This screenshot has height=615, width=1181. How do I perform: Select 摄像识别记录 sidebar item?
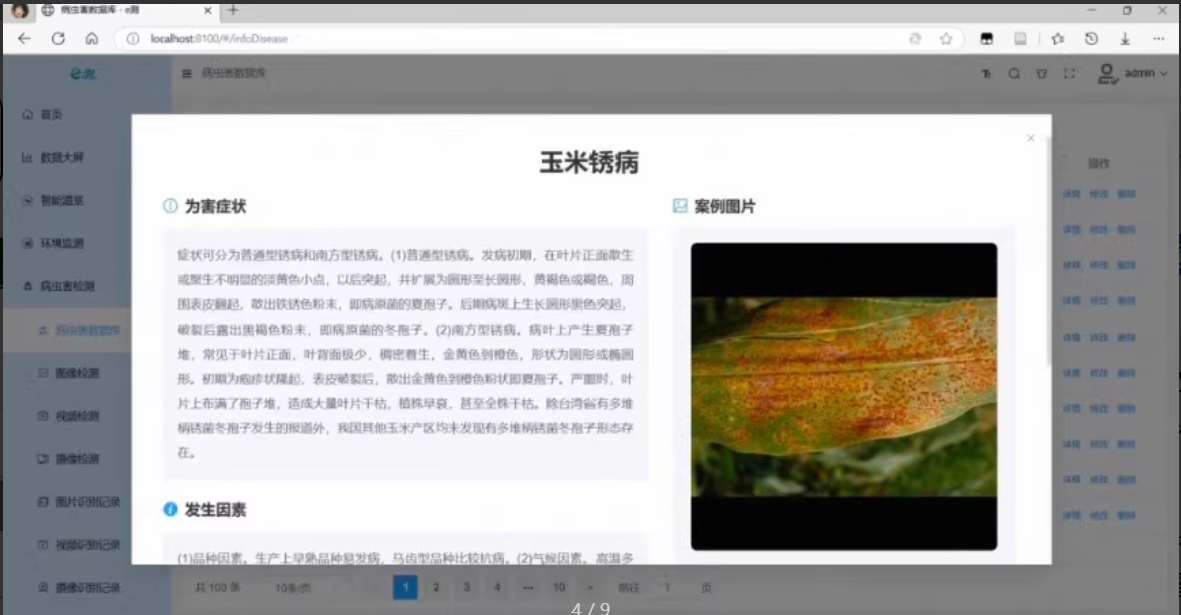[x=87, y=587]
